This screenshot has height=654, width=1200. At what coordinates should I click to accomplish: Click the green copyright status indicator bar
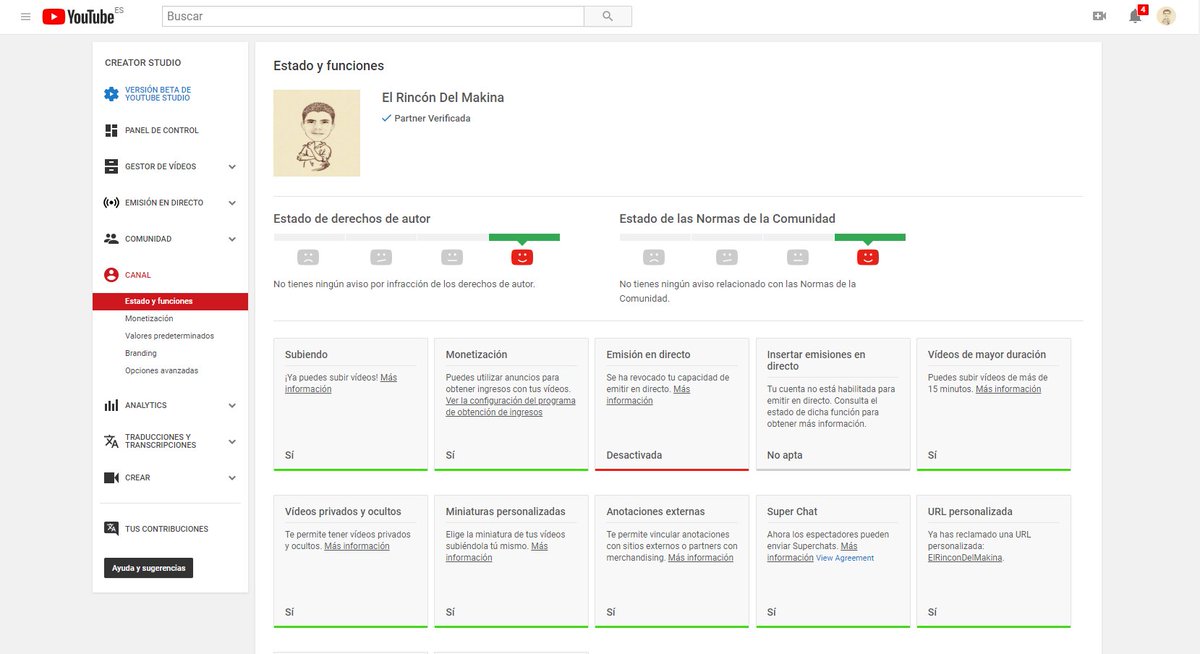tap(524, 237)
